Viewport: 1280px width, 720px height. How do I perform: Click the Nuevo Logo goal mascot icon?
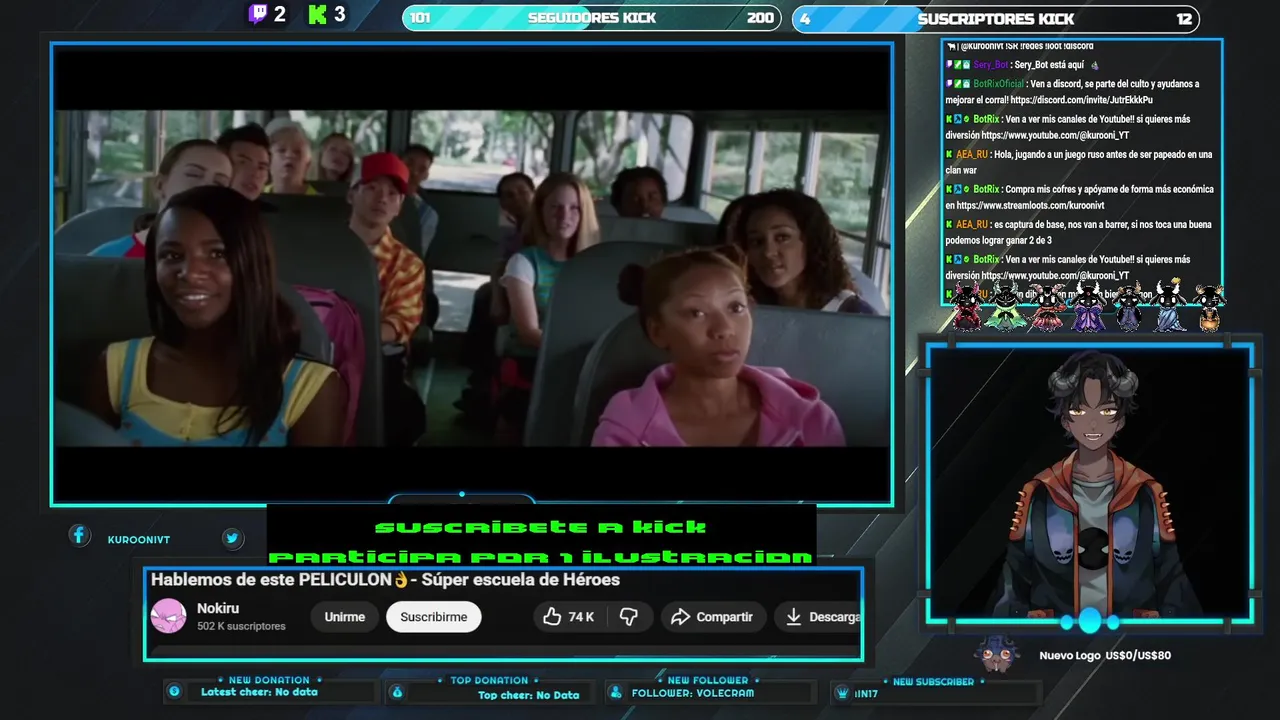997,655
